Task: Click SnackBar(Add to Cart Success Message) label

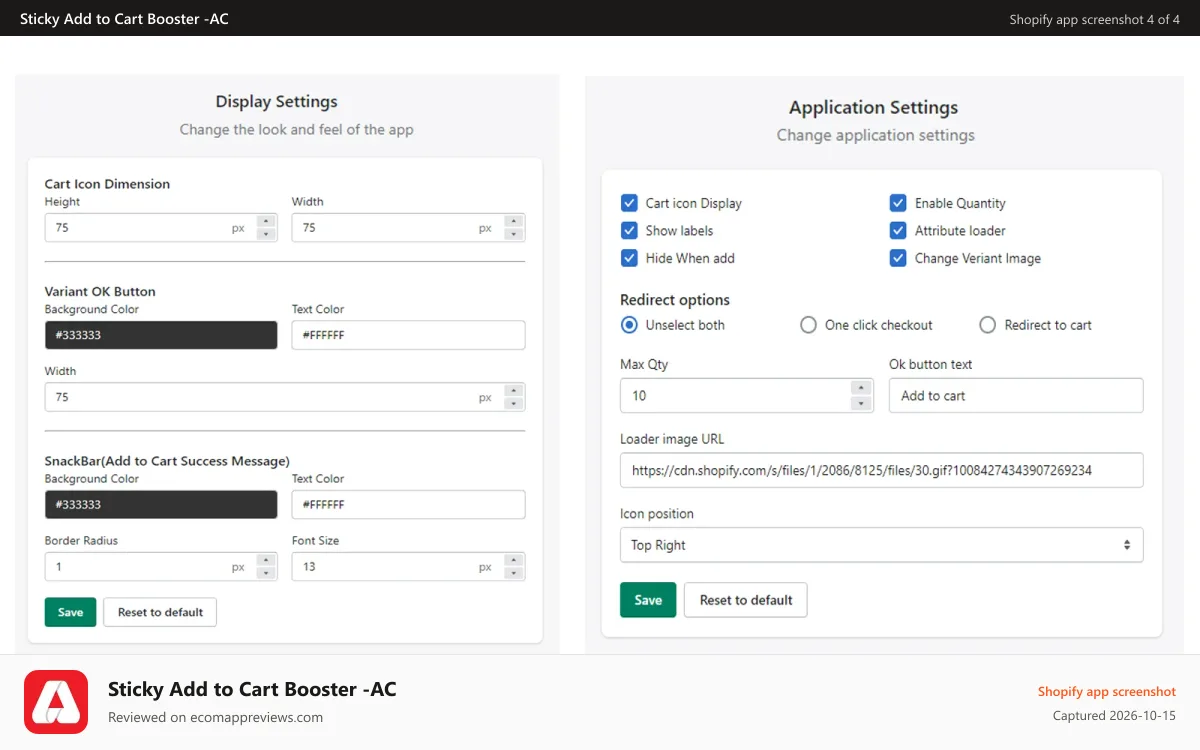Action: pyautogui.click(x=167, y=461)
